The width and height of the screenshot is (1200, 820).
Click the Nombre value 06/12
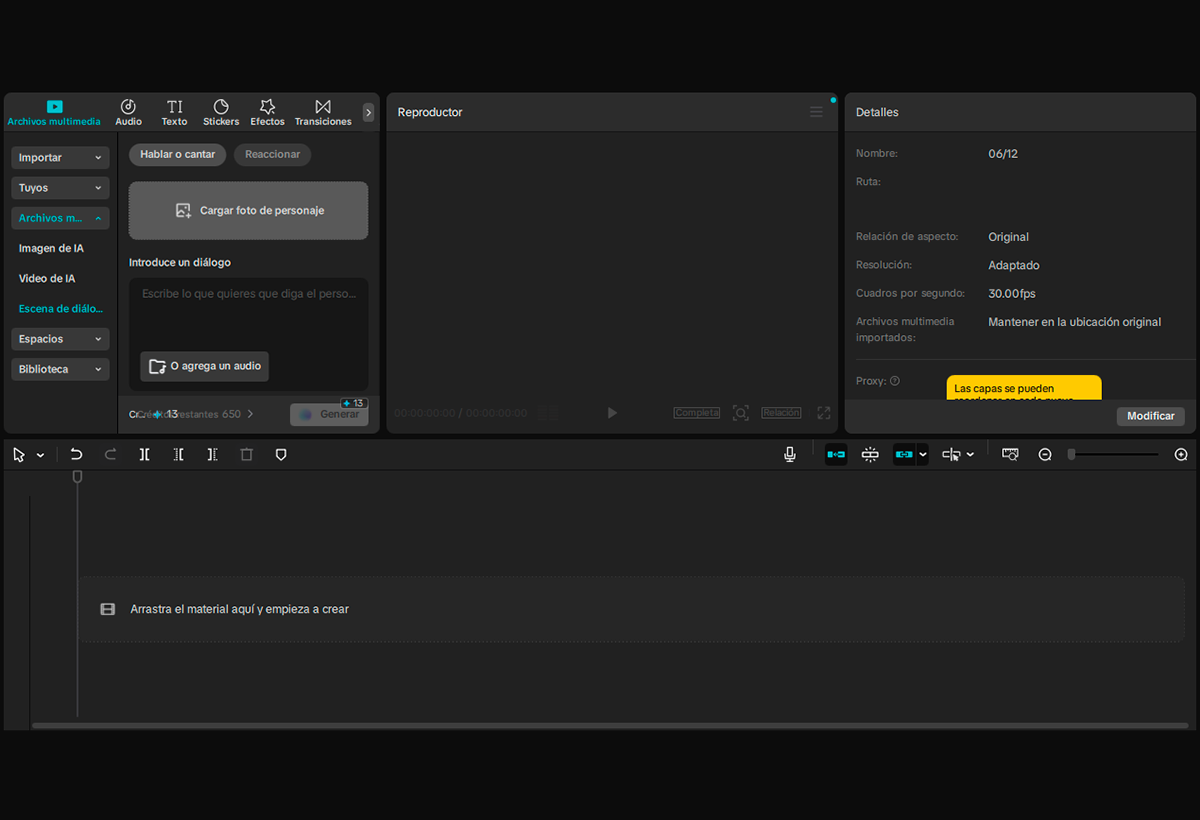[1003, 154]
